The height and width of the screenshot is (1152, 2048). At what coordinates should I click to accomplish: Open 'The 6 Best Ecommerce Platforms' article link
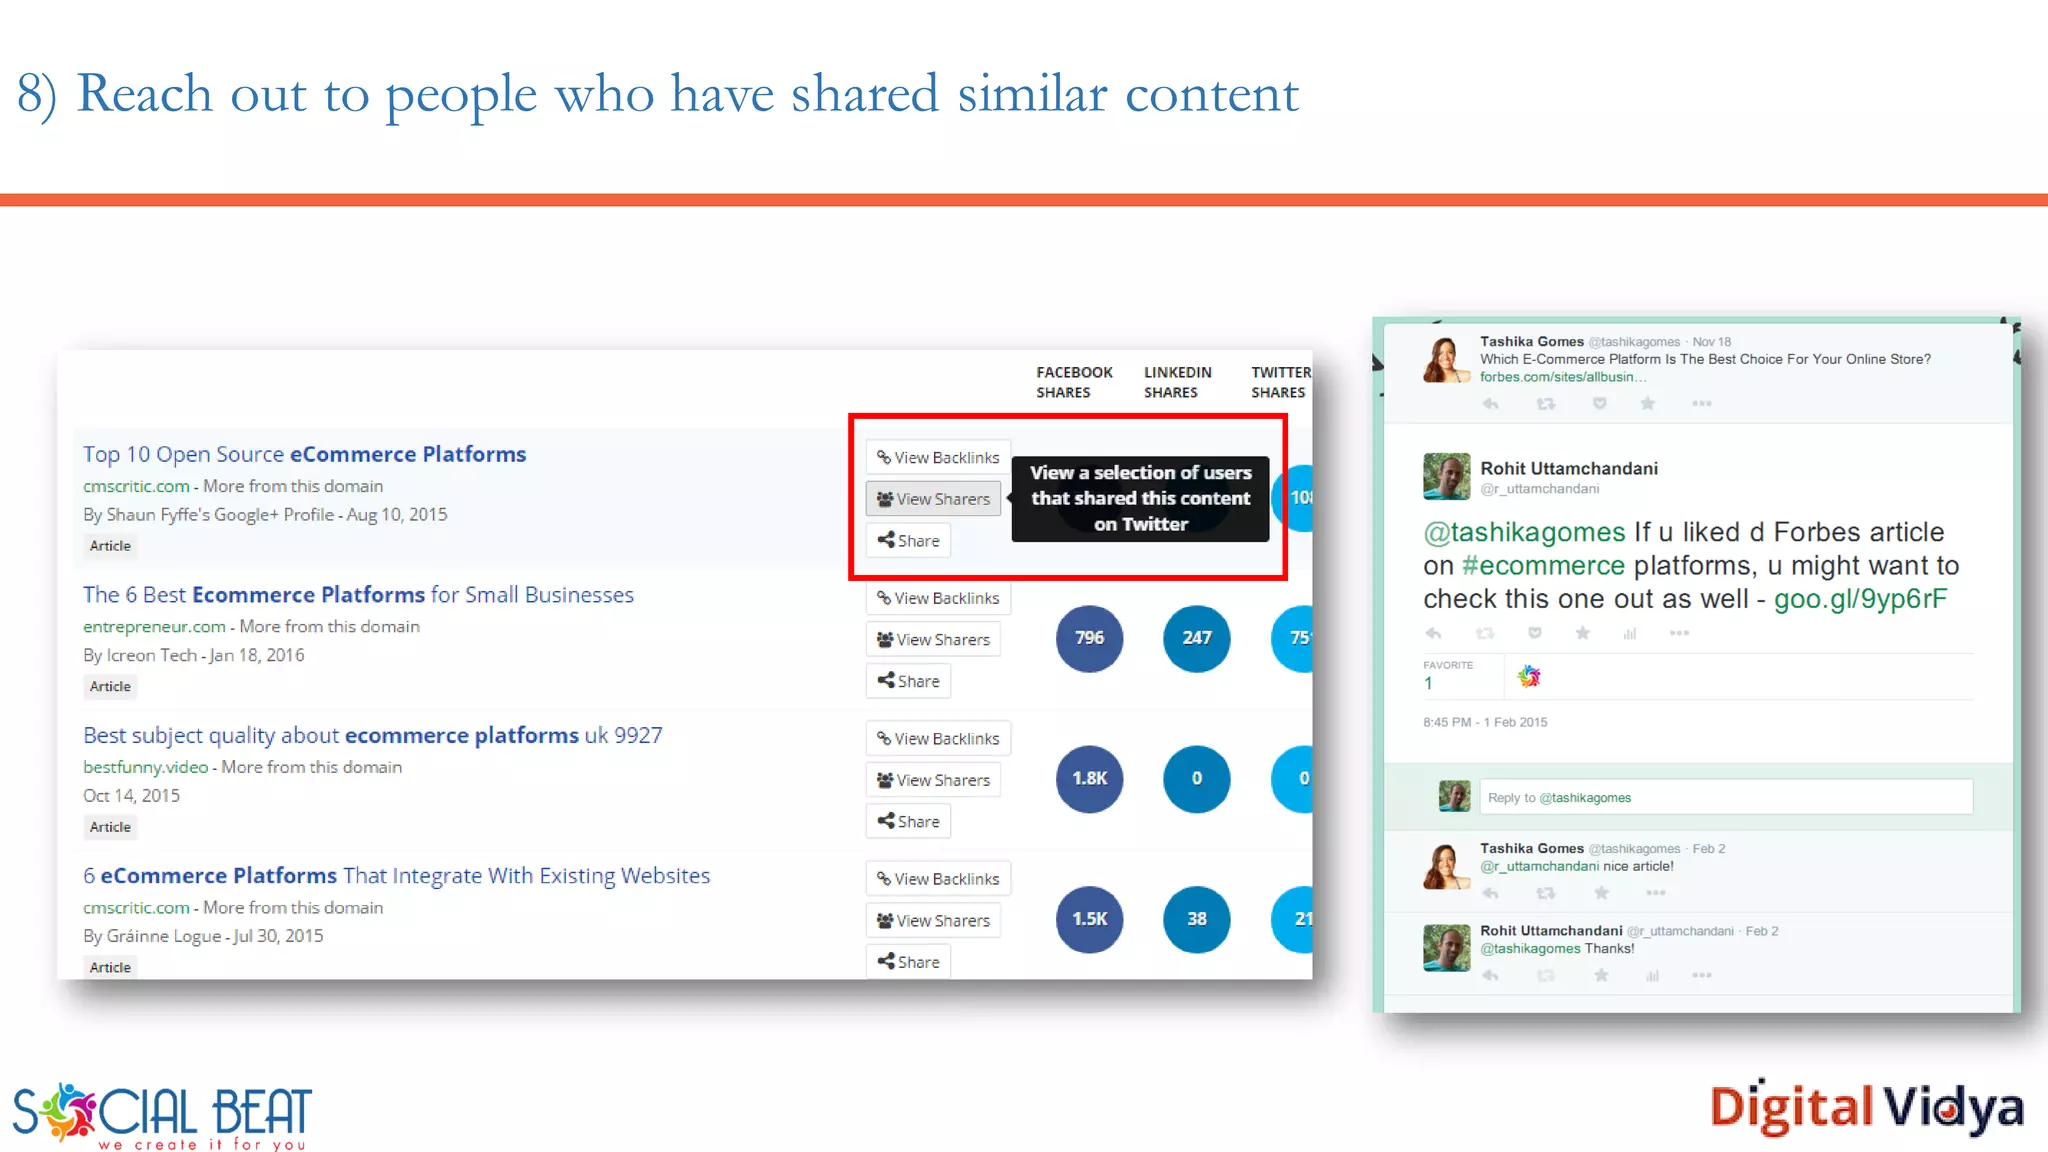(358, 595)
